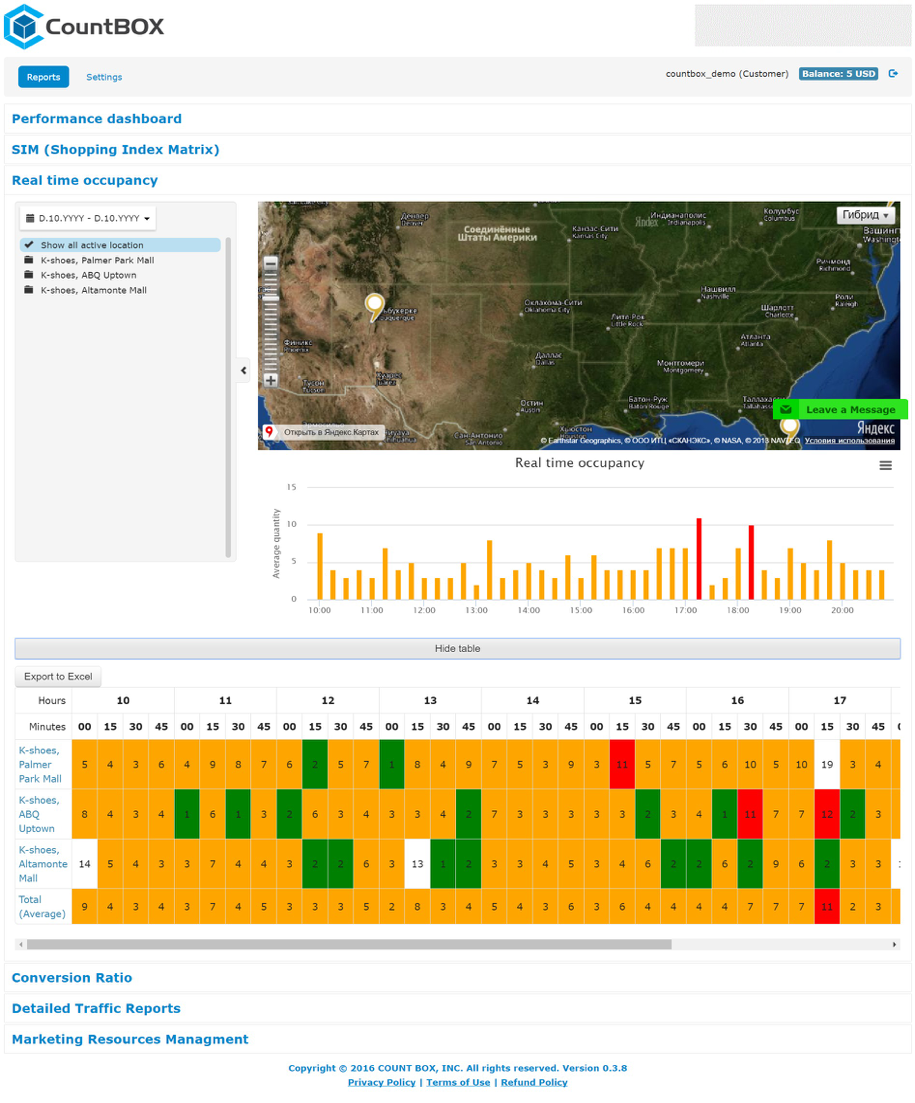The width and height of the screenshot is (915, 1103).
Task: Click the logout icon next to balance
Action: pos(893,74)
